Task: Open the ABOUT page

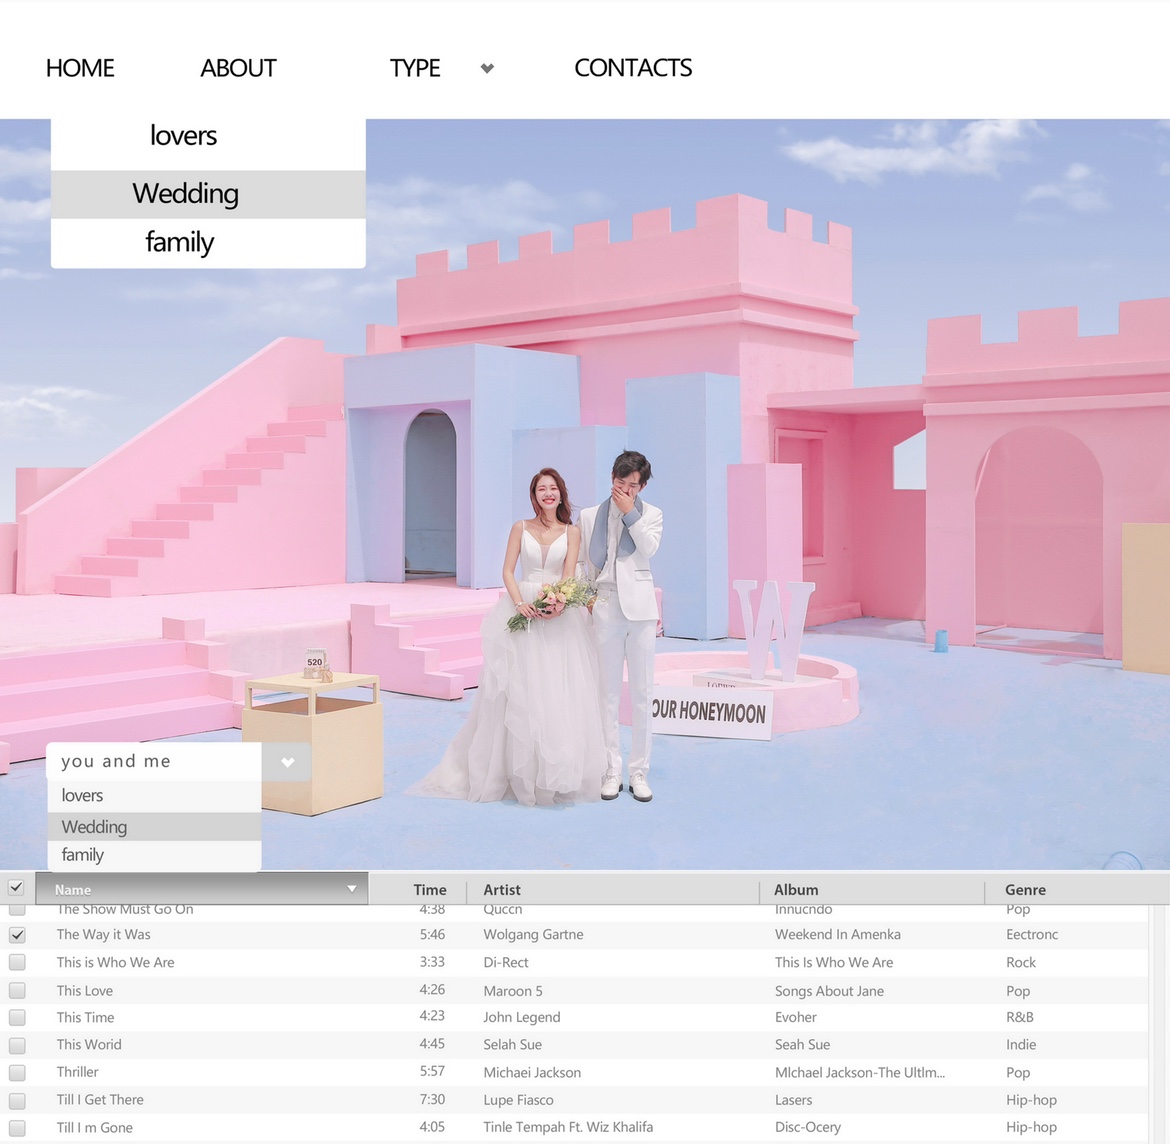Action: (238, 68)
